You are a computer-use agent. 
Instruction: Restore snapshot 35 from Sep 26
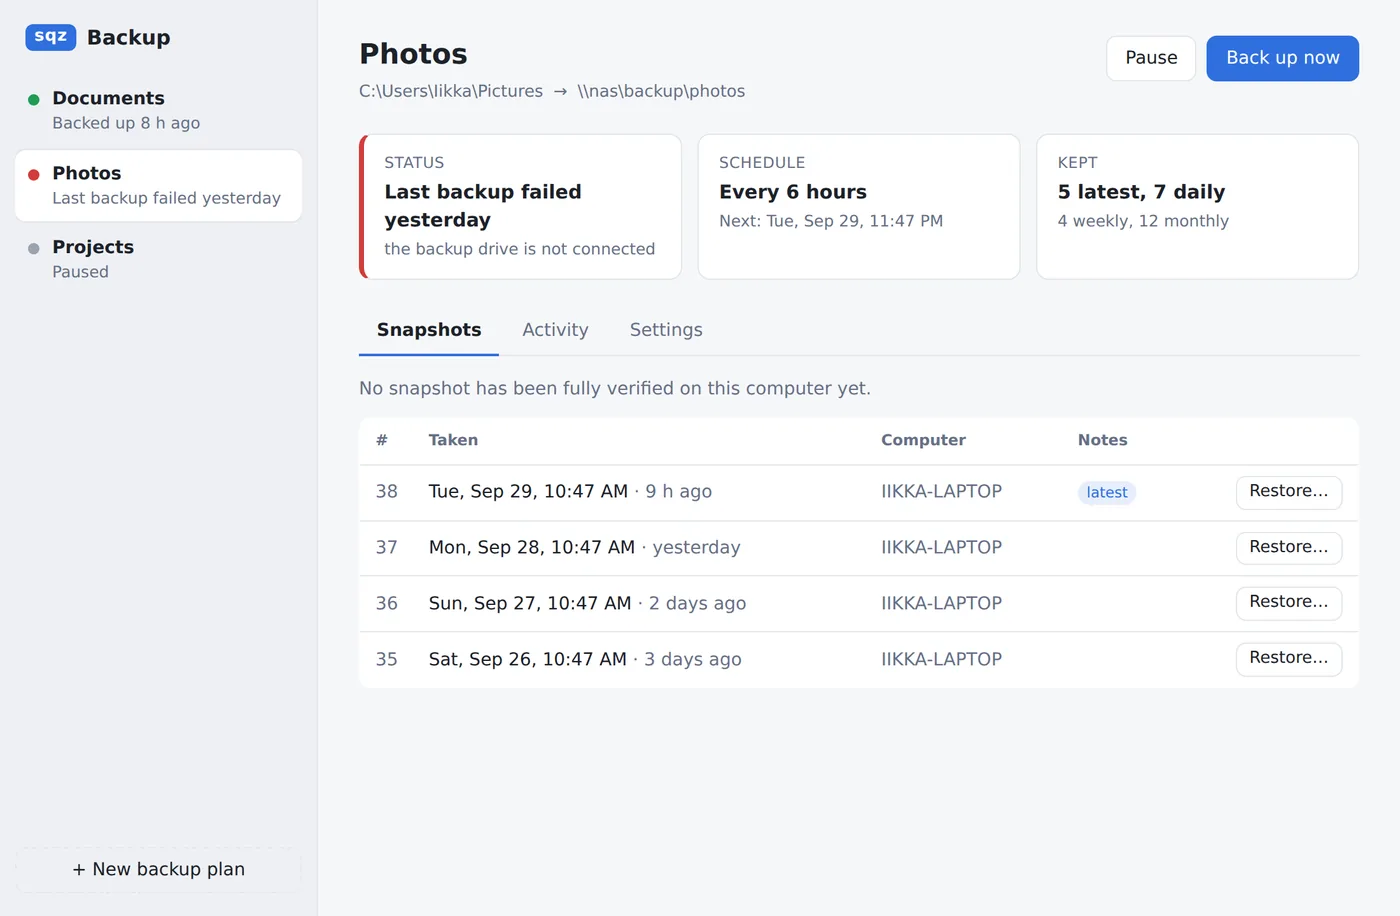pyautogui.click(x=1289, y=659)
